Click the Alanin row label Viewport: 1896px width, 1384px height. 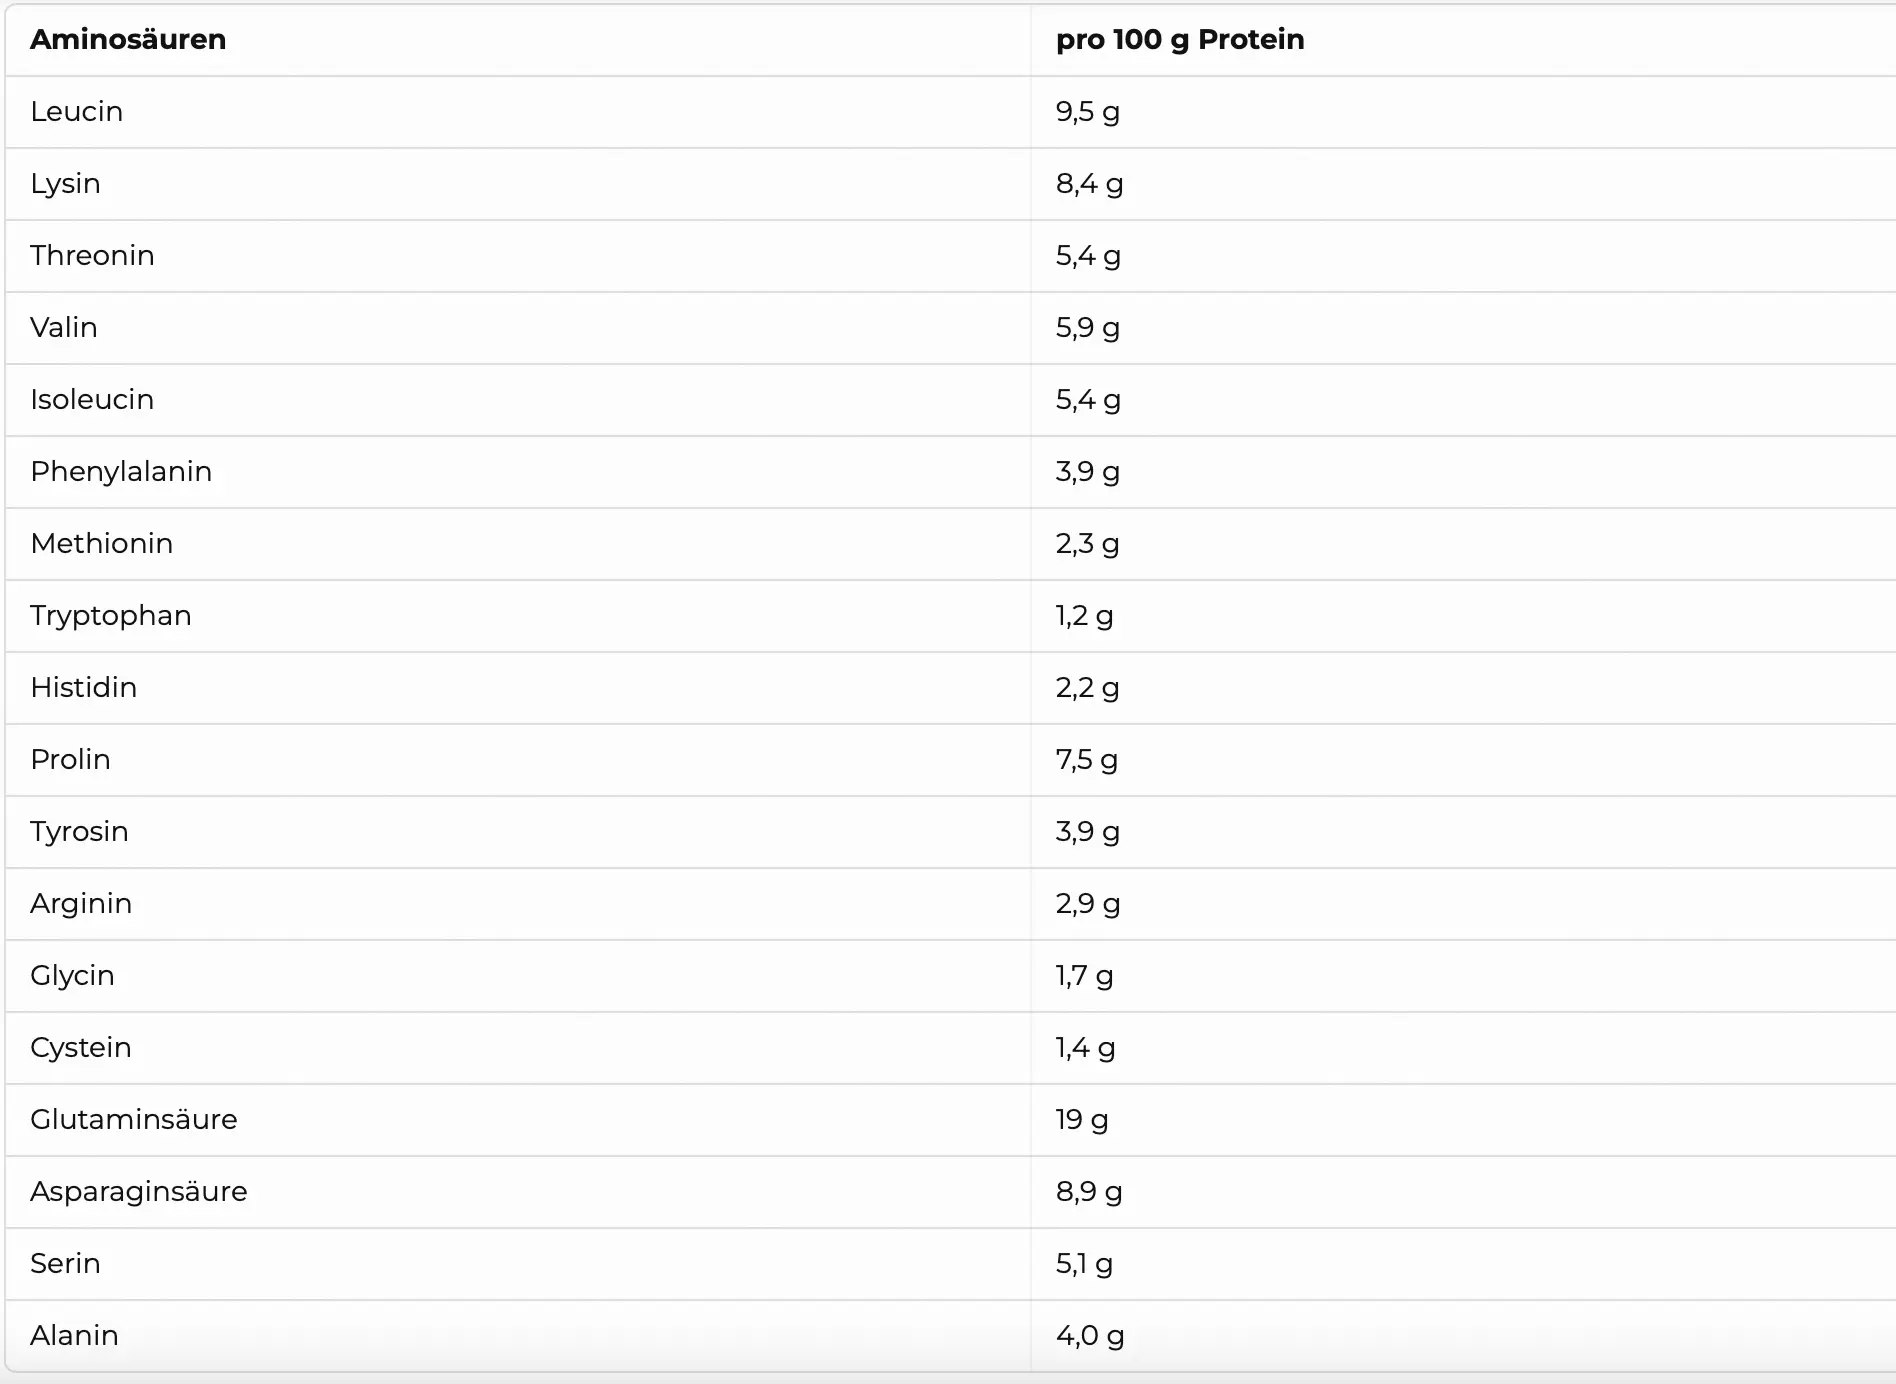pyautogui.click(x=74, y=1336)
